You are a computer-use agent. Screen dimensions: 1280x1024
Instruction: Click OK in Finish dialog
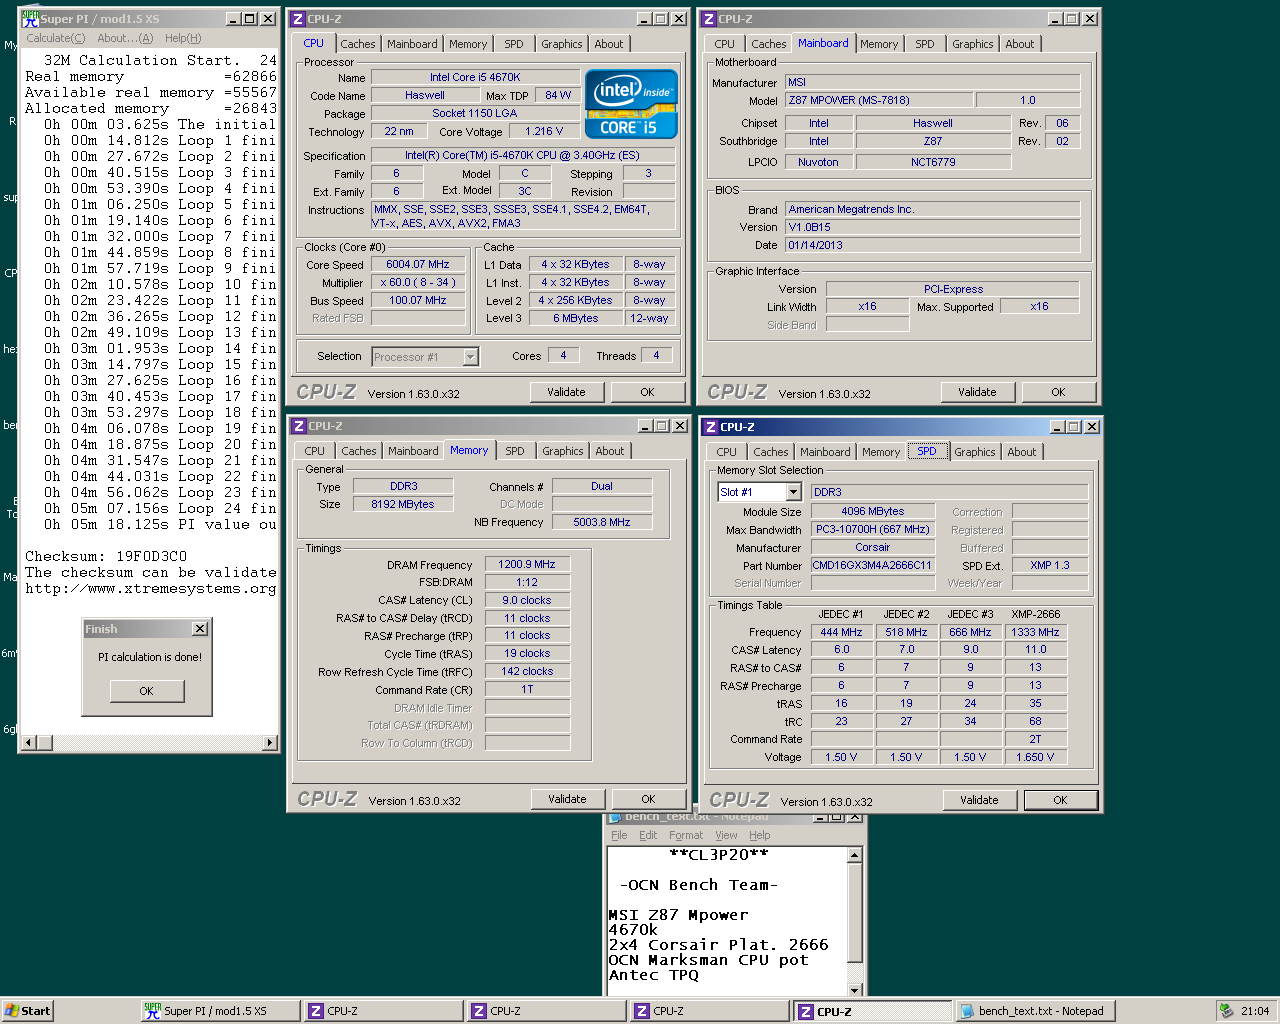tap(146, 691)
